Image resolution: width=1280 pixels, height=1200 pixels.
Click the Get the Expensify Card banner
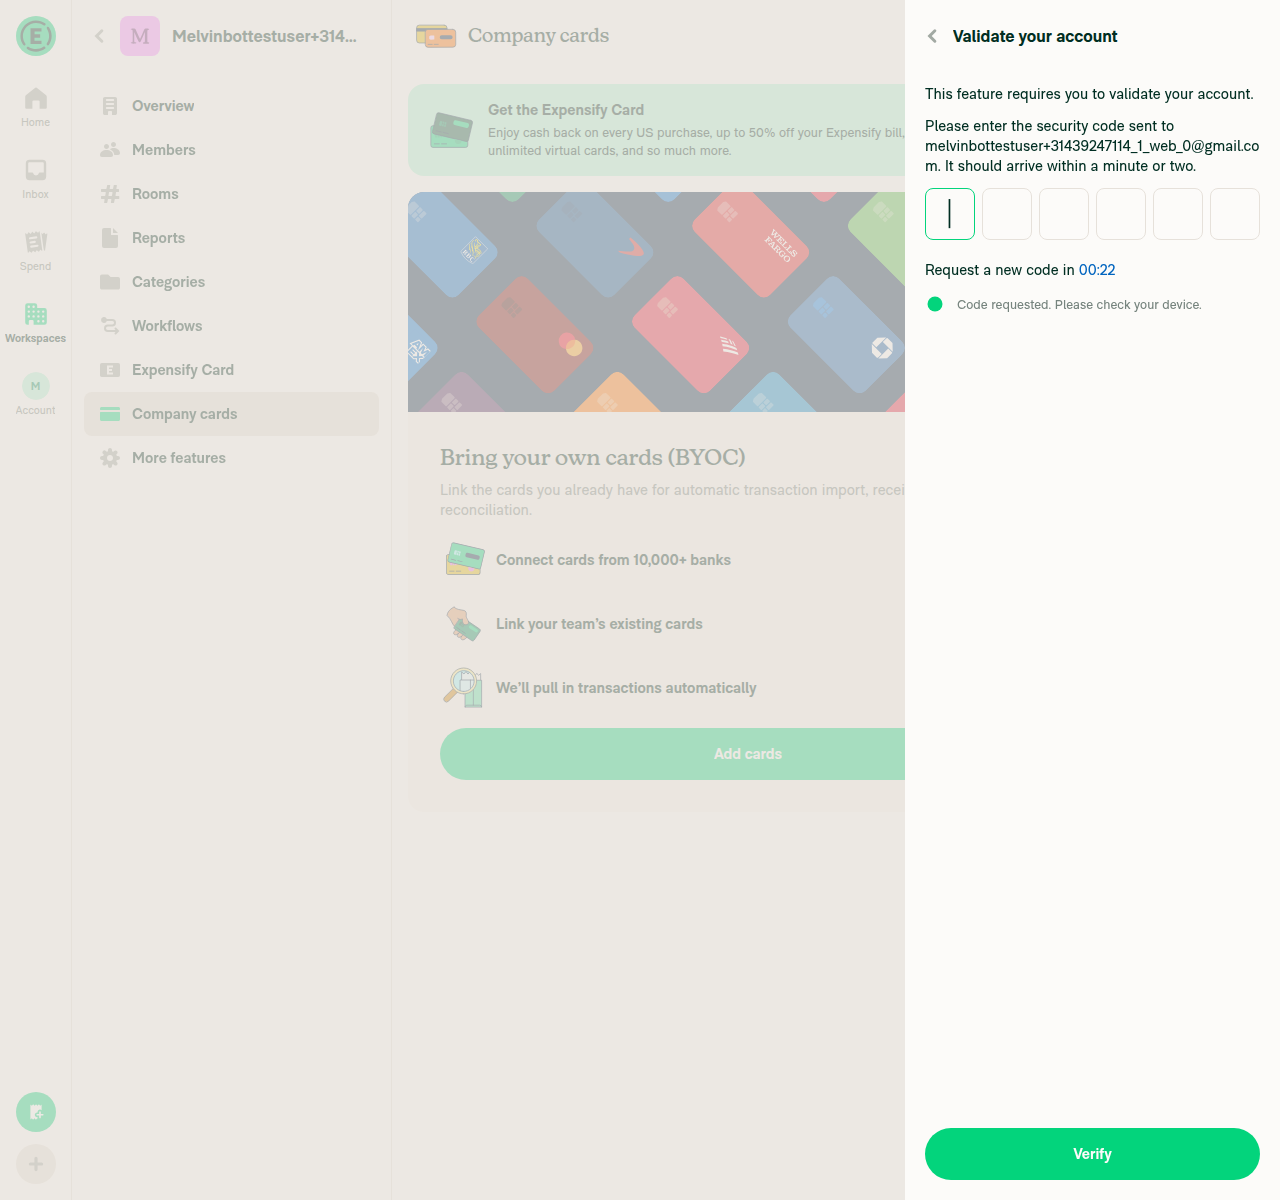tap(656, 130)
